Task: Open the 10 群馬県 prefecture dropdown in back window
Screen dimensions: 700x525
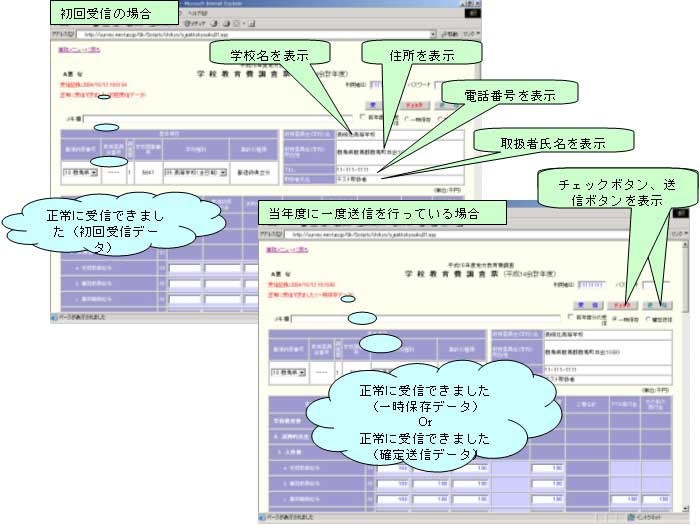Action: (x=80, y=172)
